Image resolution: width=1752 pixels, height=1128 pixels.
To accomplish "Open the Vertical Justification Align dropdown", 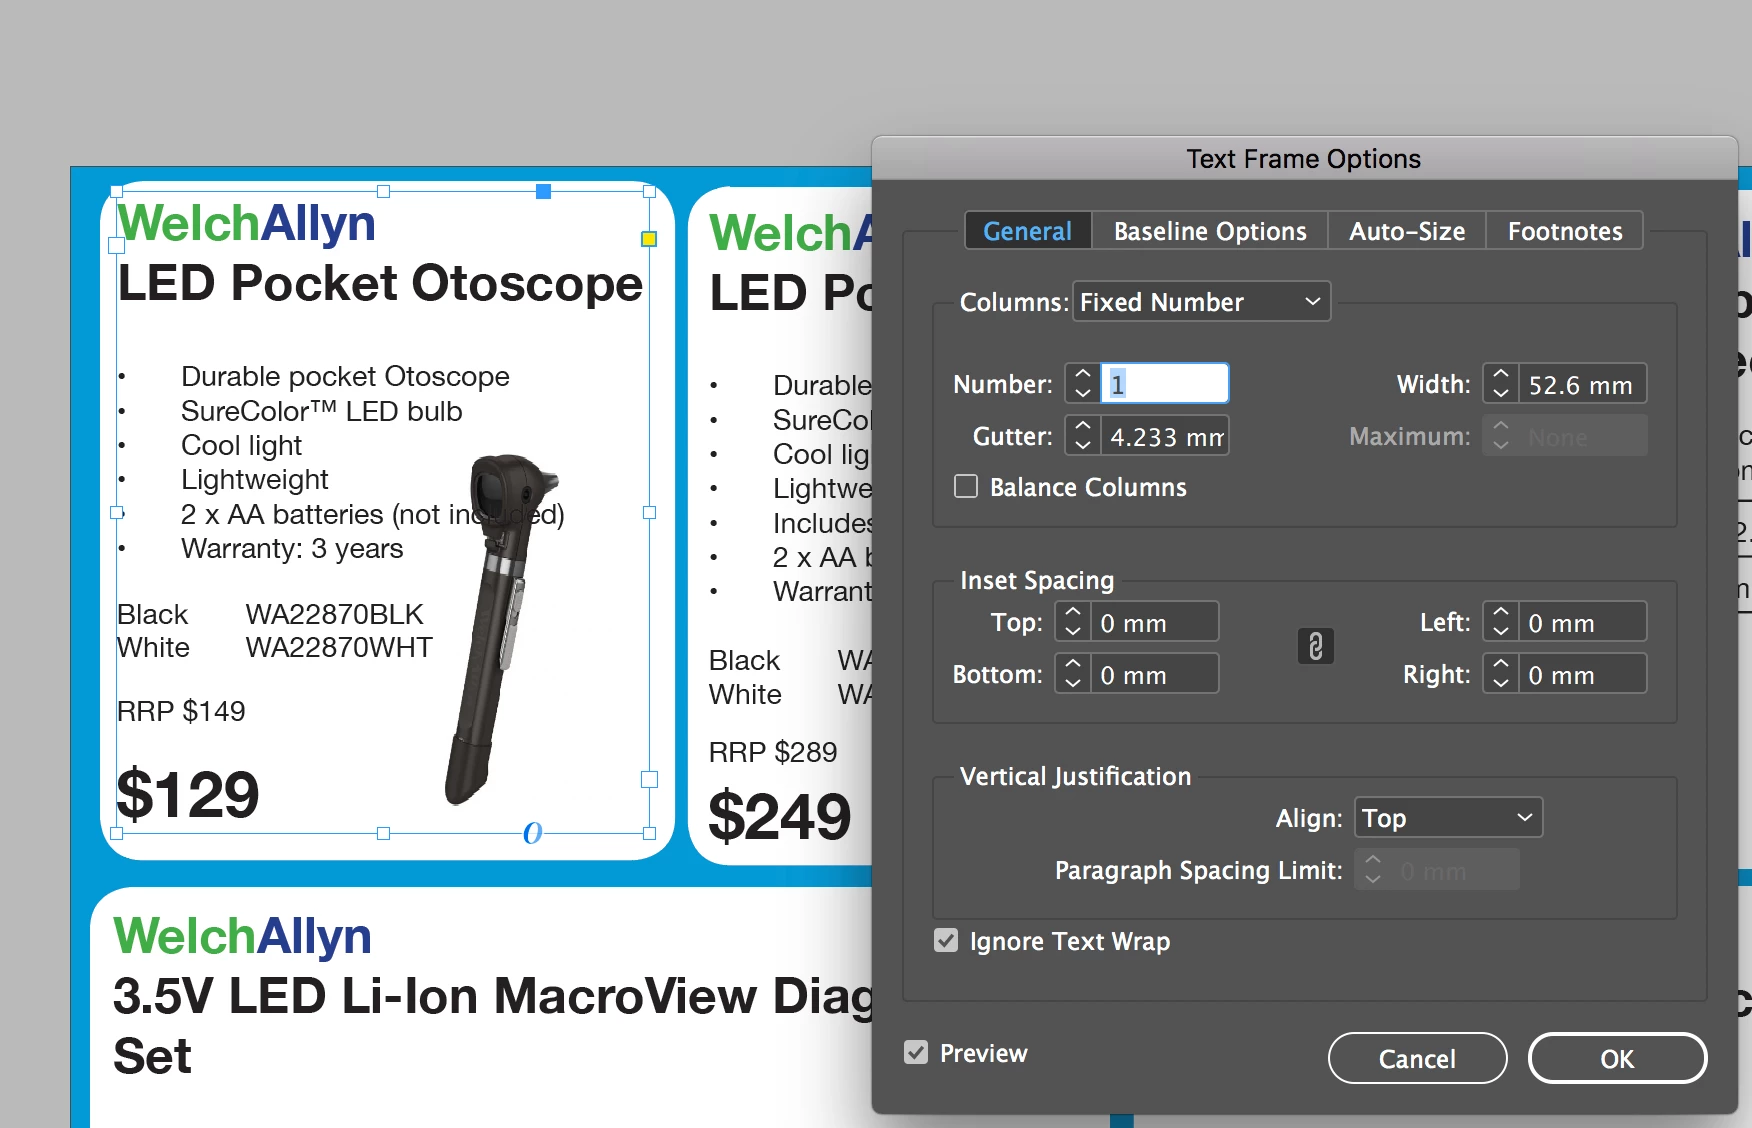I will 1448,817.
